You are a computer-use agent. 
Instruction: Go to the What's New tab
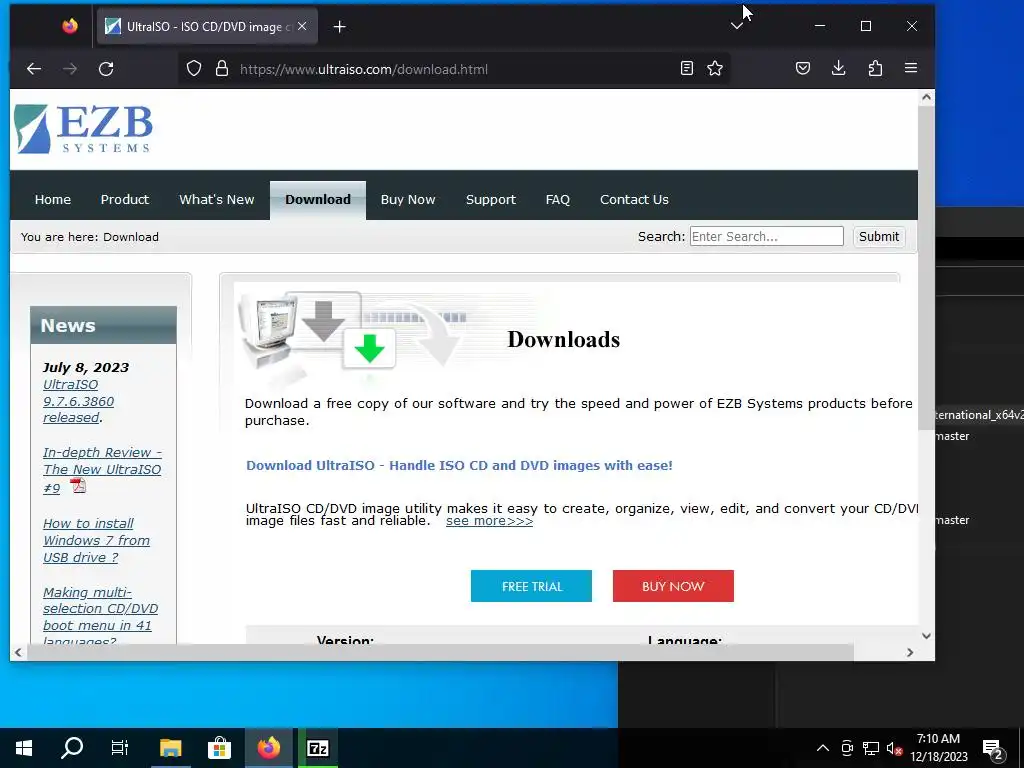point(217,200)
